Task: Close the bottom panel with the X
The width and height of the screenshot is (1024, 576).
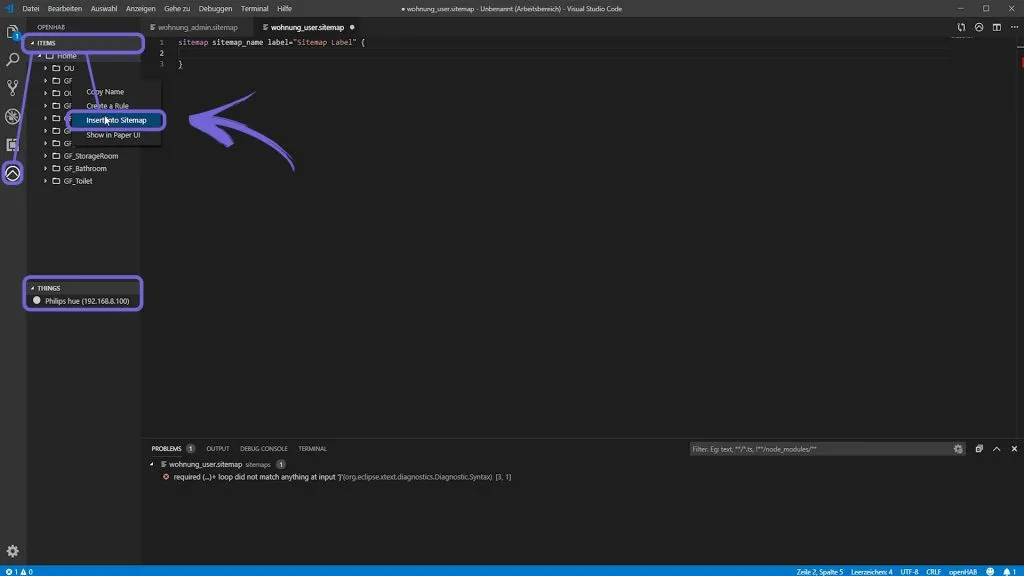Action: (x=1014, y=449)
